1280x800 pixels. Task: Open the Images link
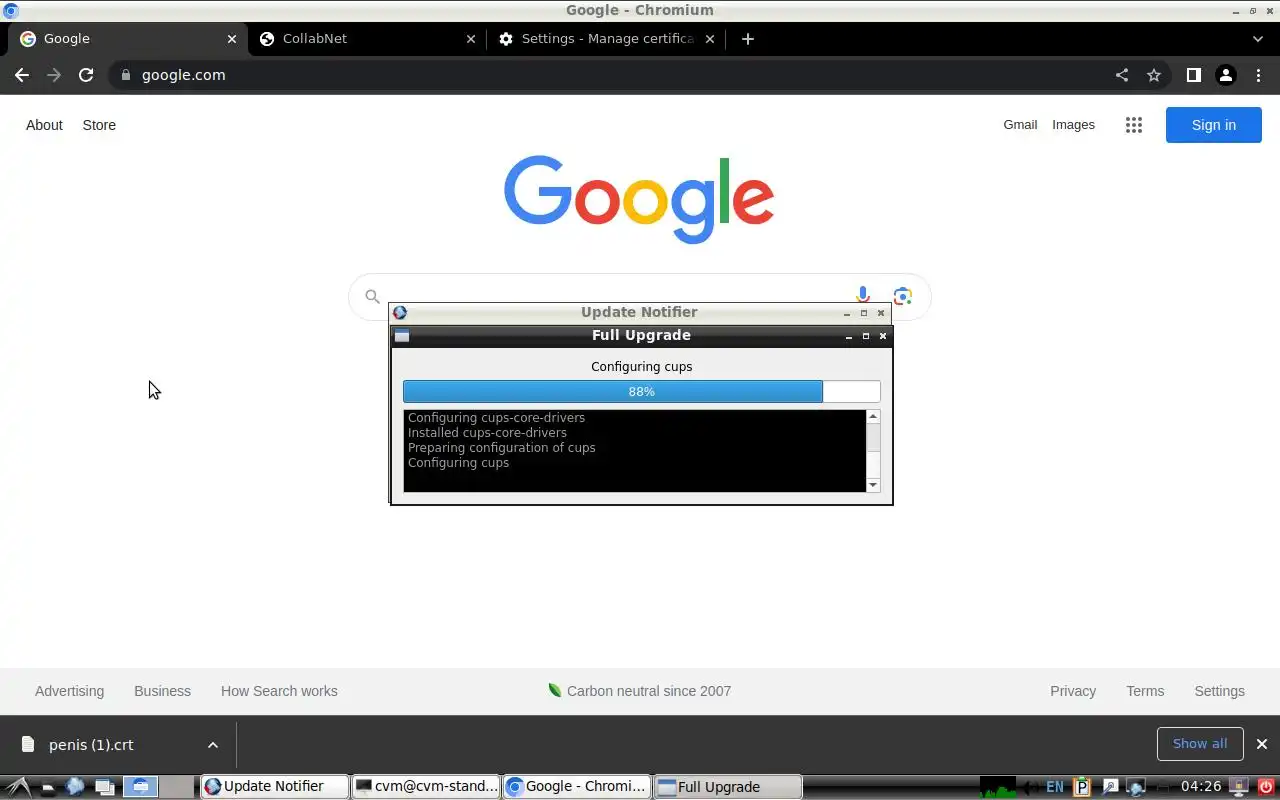click(1073, 125)
